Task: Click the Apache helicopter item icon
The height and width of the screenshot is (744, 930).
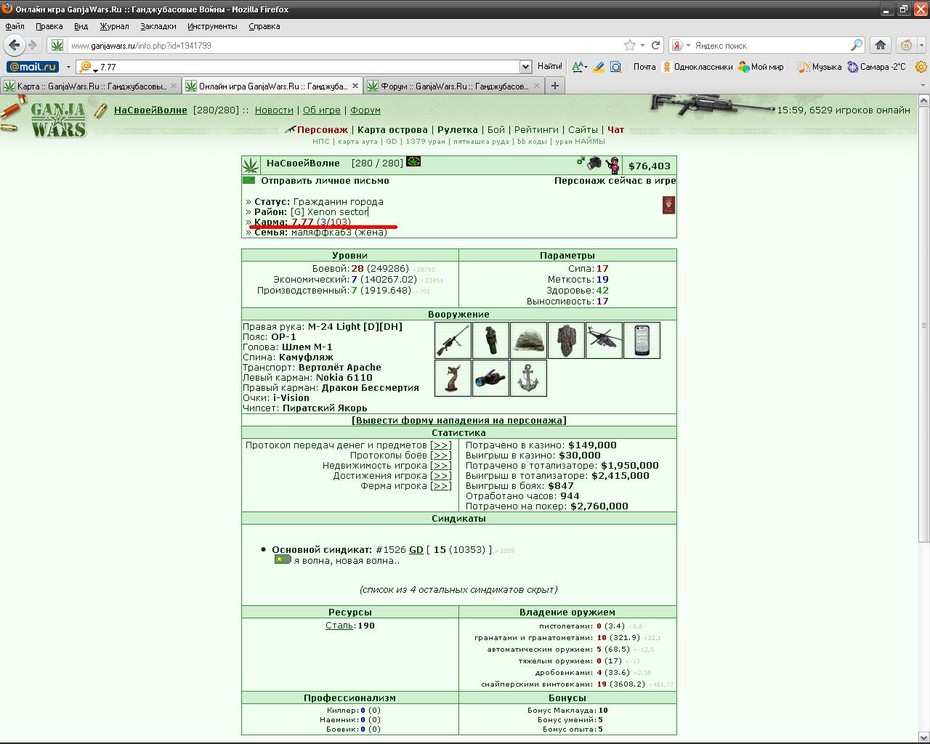Action: [604, 340]
